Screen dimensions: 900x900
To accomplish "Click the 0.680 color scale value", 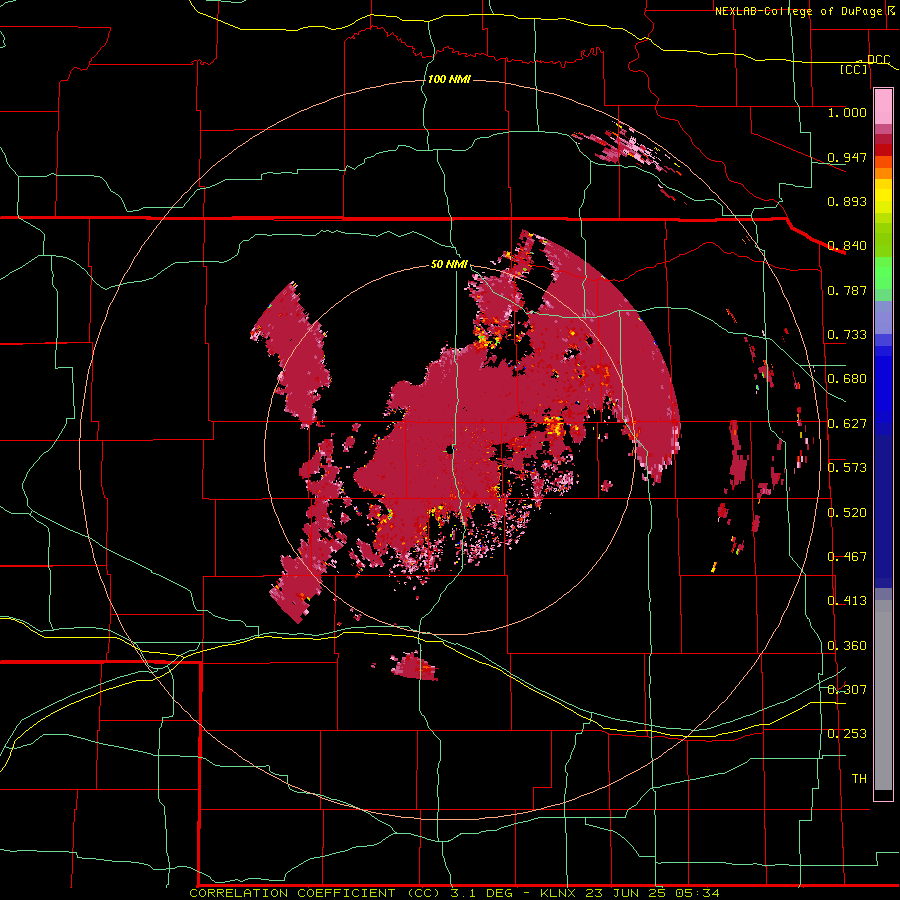I will point(847,379).
